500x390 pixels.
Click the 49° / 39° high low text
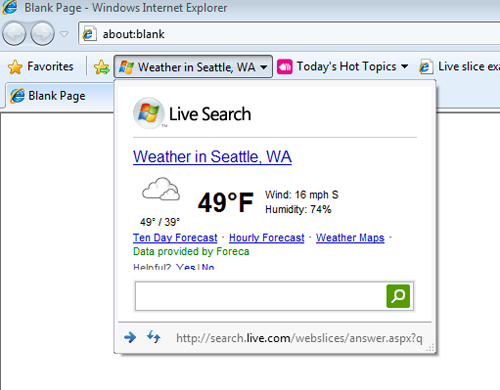coord(160,222)
